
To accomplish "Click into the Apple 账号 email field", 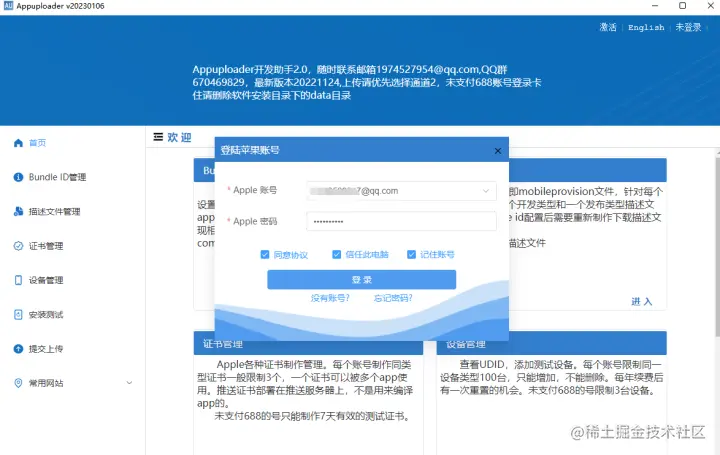I will click(x=401, y=191).
